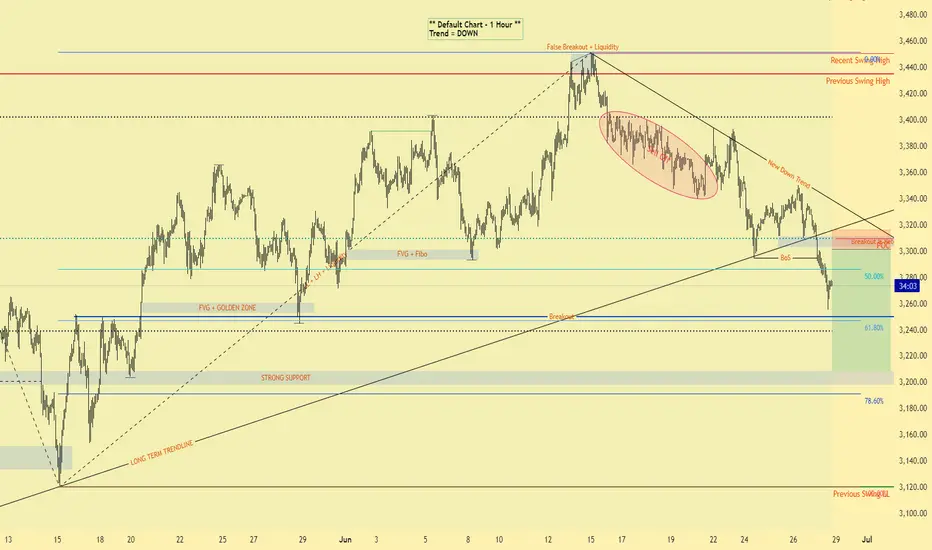Select date 8 on the time axis
The image size is (932, 550).
[468, 540]
